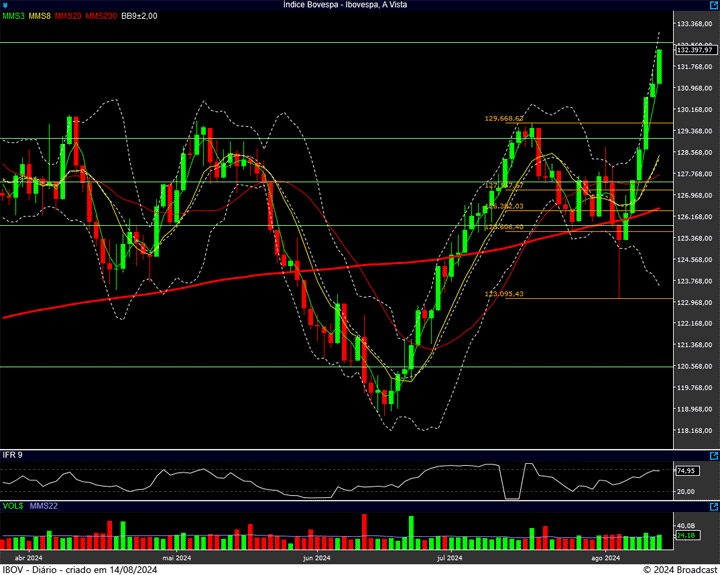This screenshot has width=720, height=575.
Task: Click the jul 2024 date axis label
Action: point(449,557)
